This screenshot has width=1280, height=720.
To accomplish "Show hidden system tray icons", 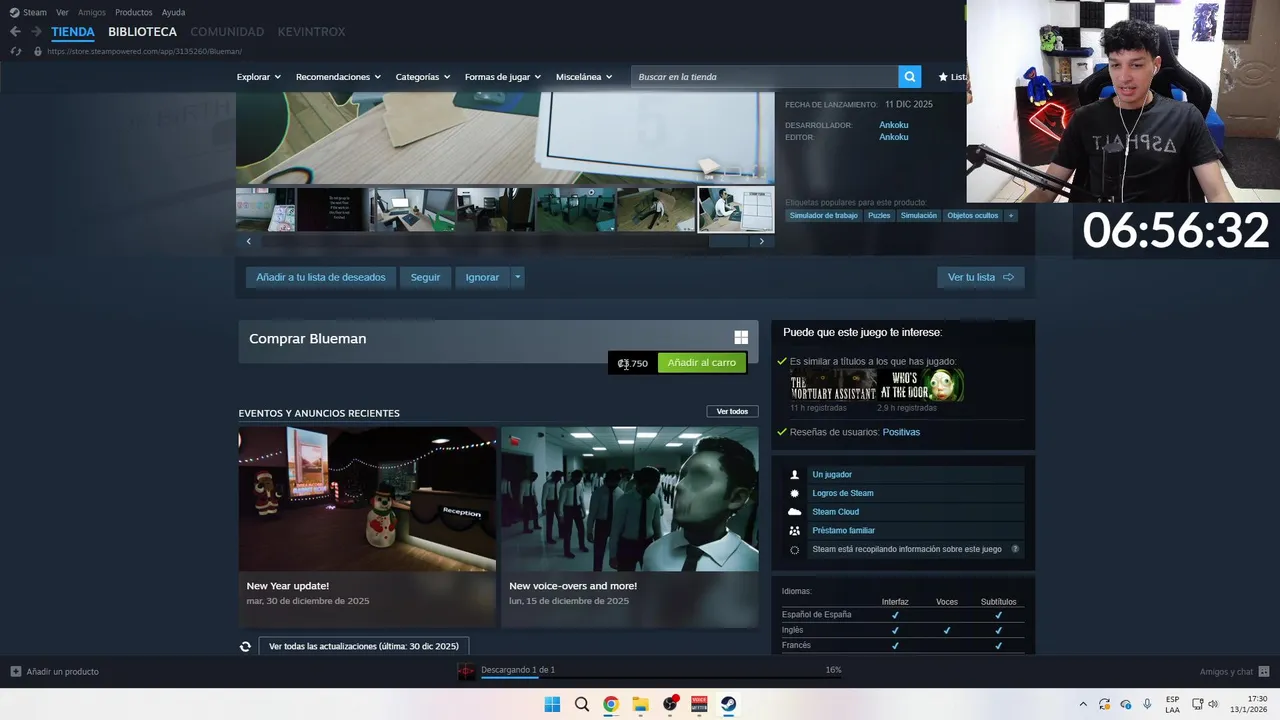I will coord(1082,704).
